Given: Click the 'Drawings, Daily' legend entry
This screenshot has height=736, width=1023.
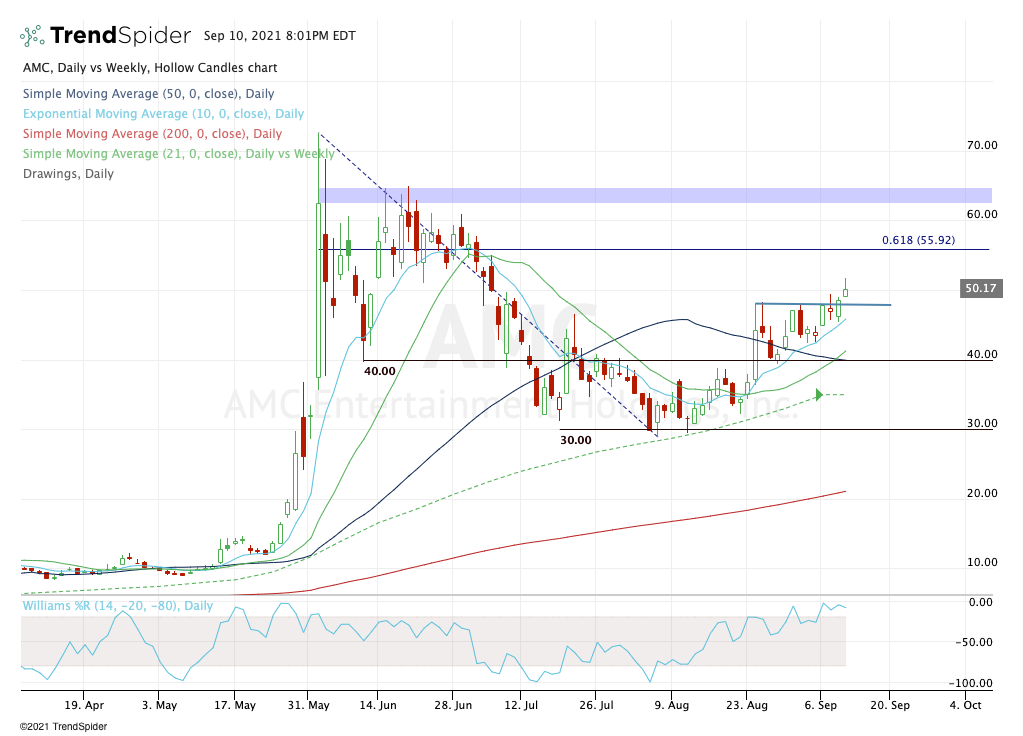Looking at the screenshot, I should (69, 174).
